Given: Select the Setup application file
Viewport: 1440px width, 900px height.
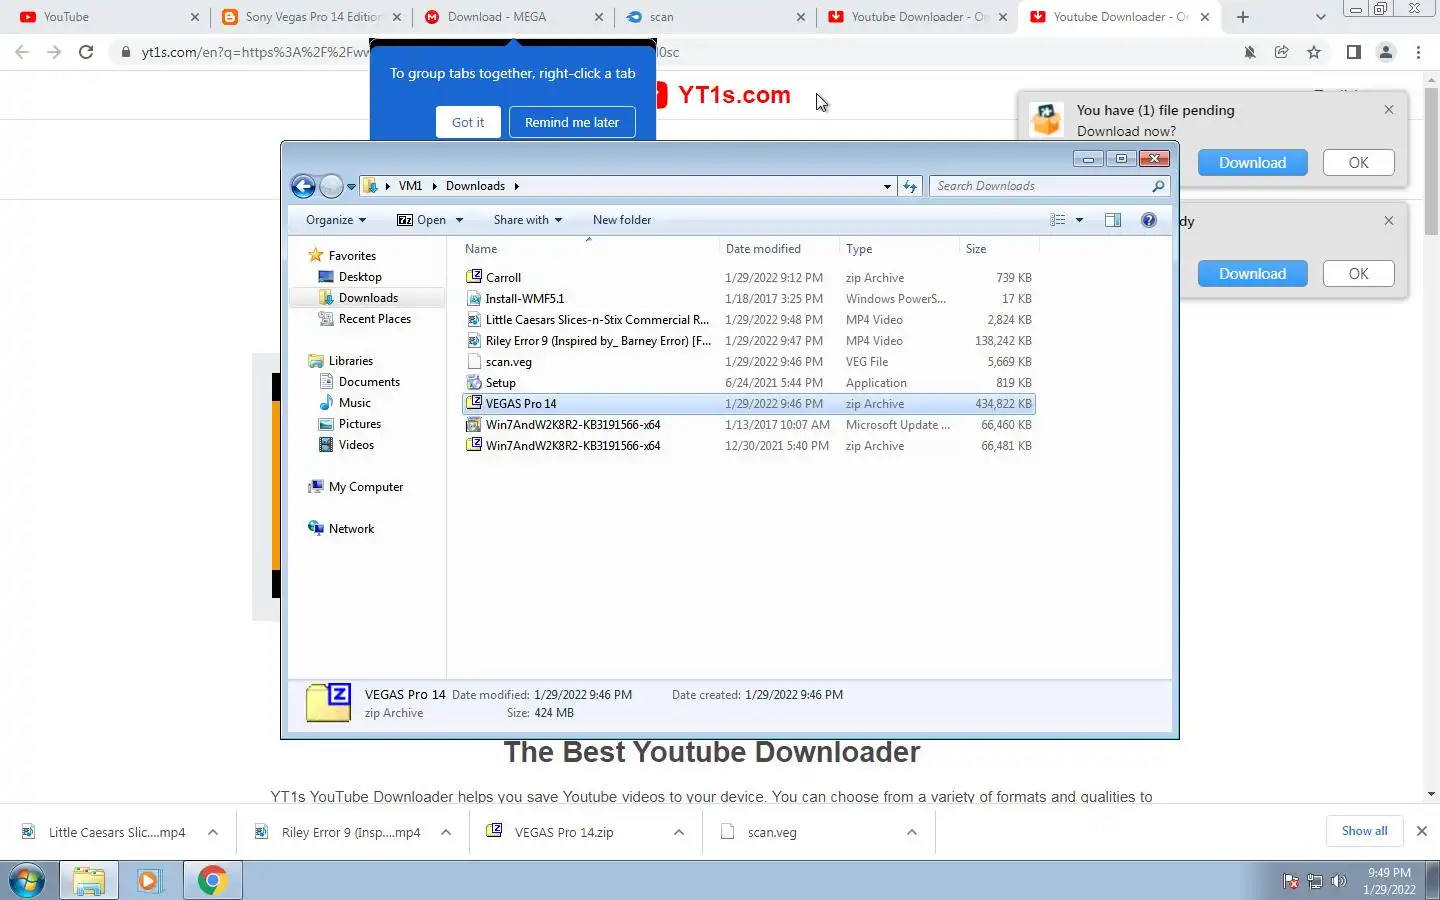Looking at the screenshot, I should 748,383.
